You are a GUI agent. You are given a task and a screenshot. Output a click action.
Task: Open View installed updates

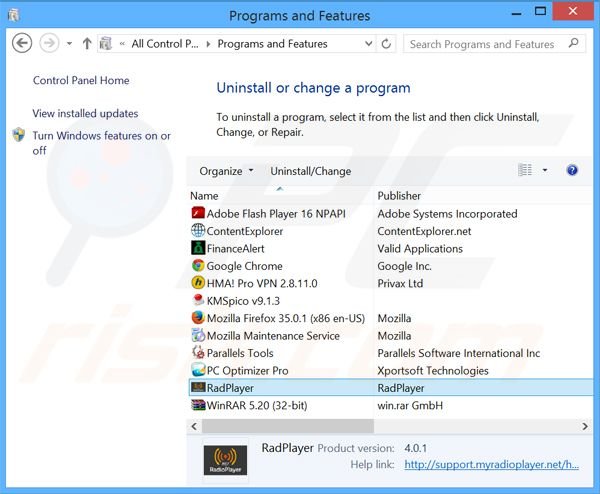point(85,113)
